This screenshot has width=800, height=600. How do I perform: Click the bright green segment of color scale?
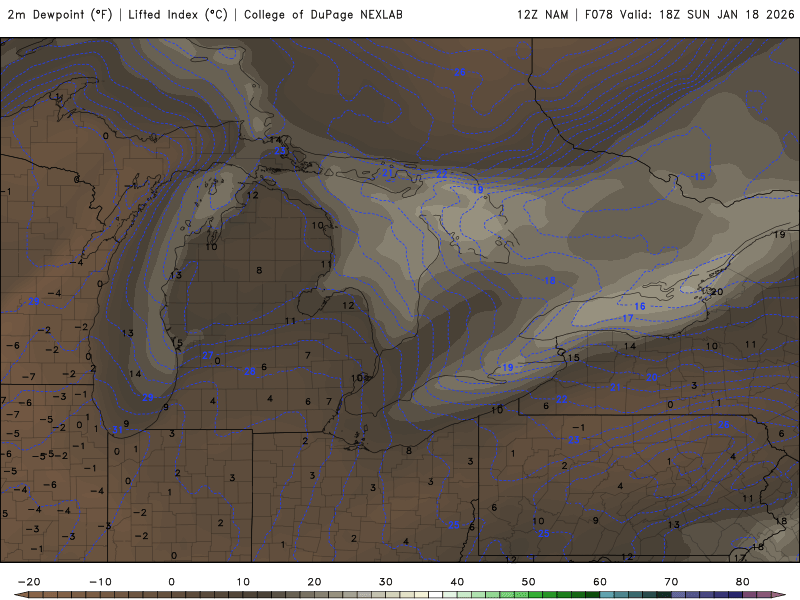click(536, 595)
